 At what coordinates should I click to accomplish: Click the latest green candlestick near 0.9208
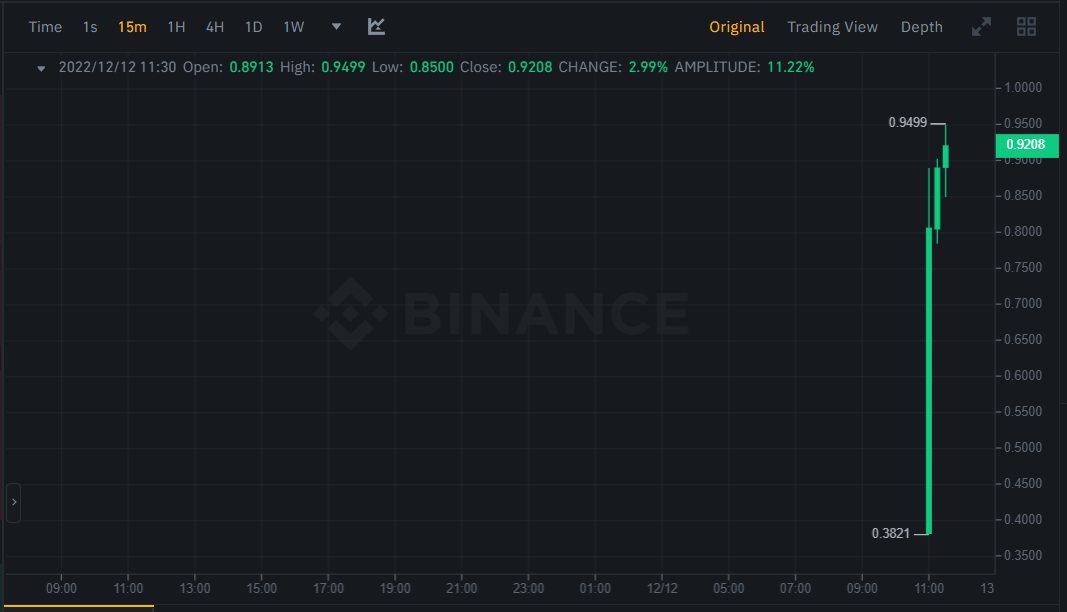(945, 157)
